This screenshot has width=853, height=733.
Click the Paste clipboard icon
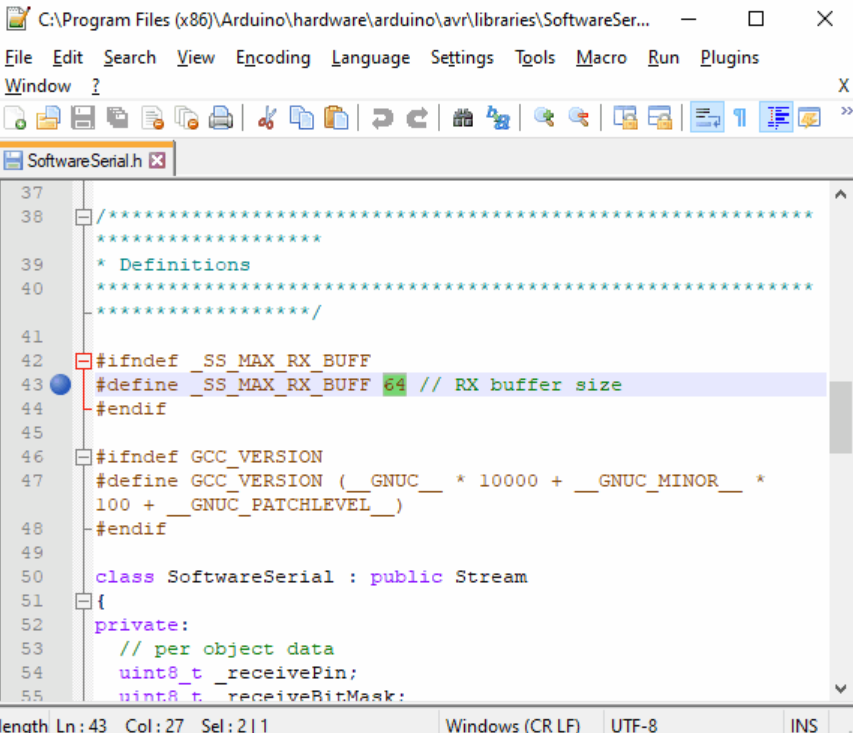coord(337,118)
